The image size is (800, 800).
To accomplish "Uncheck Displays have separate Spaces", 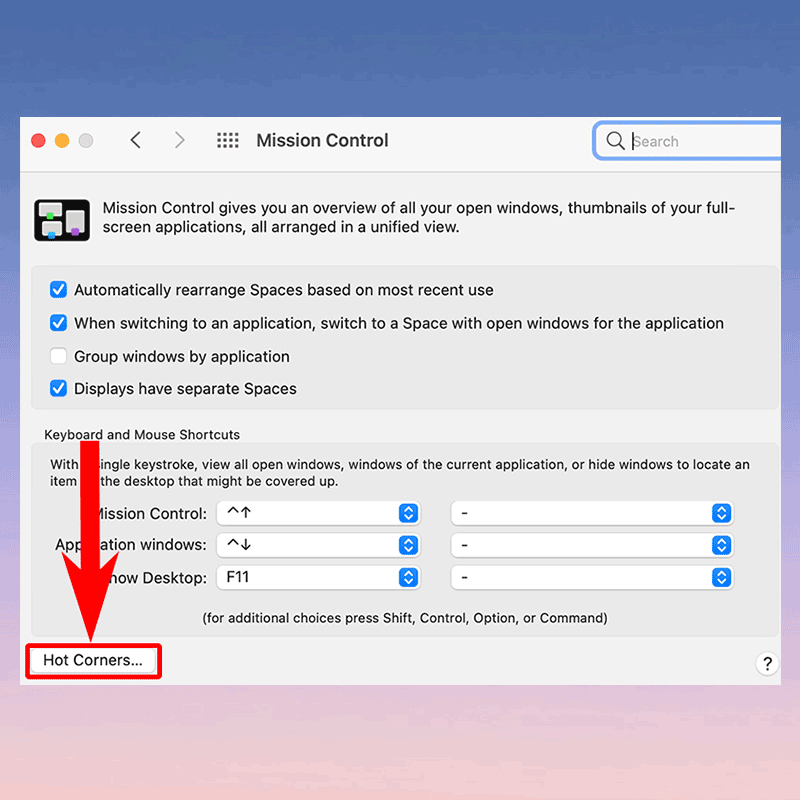I will click(x=58, y=388).
